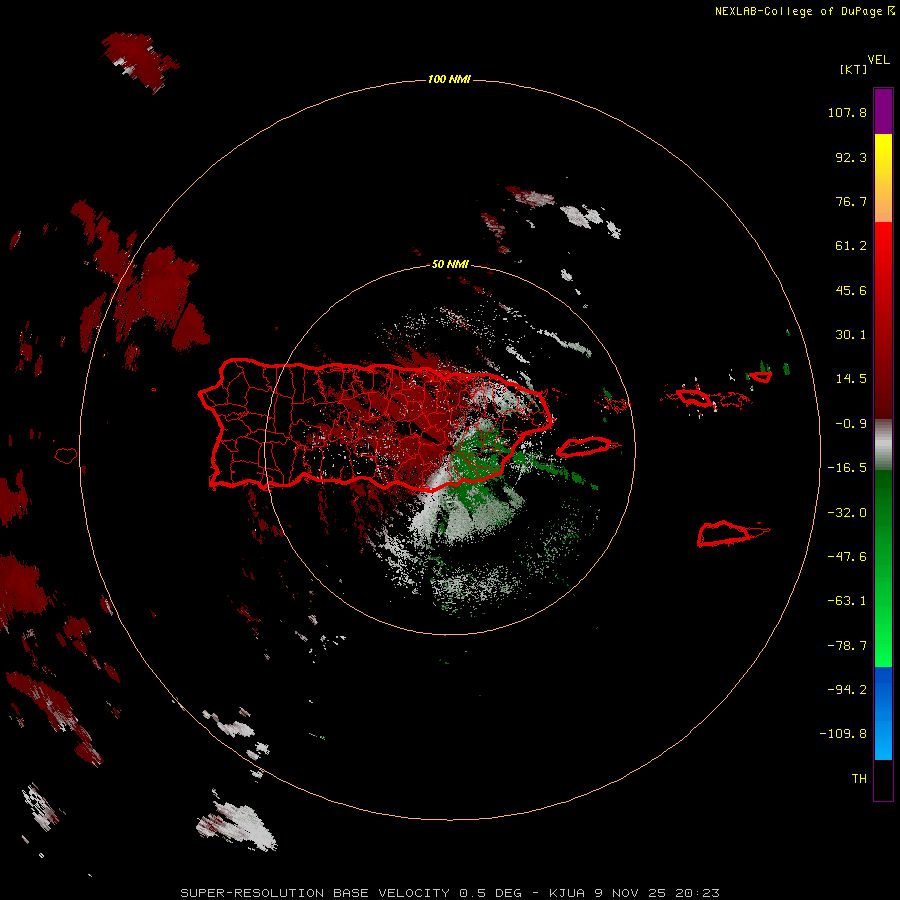Screen dimensions: 900x900
Task: Click the -94.2 legend value
Action: pyautogui.click(x=847, y=690)
